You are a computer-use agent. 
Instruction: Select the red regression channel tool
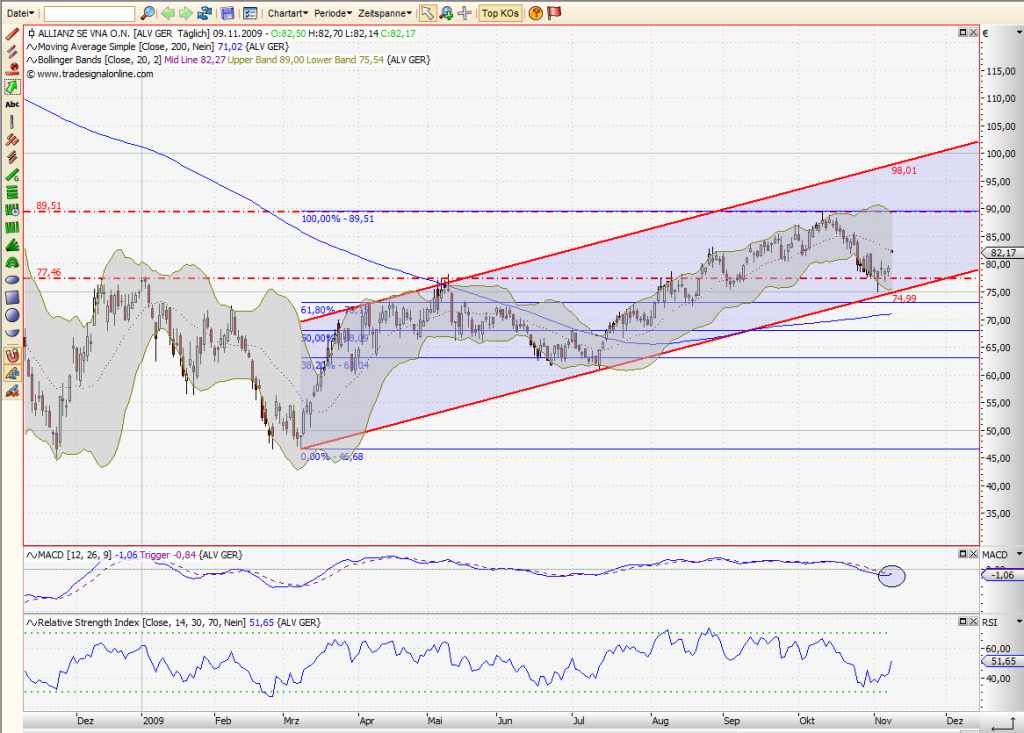coord(12,140)
